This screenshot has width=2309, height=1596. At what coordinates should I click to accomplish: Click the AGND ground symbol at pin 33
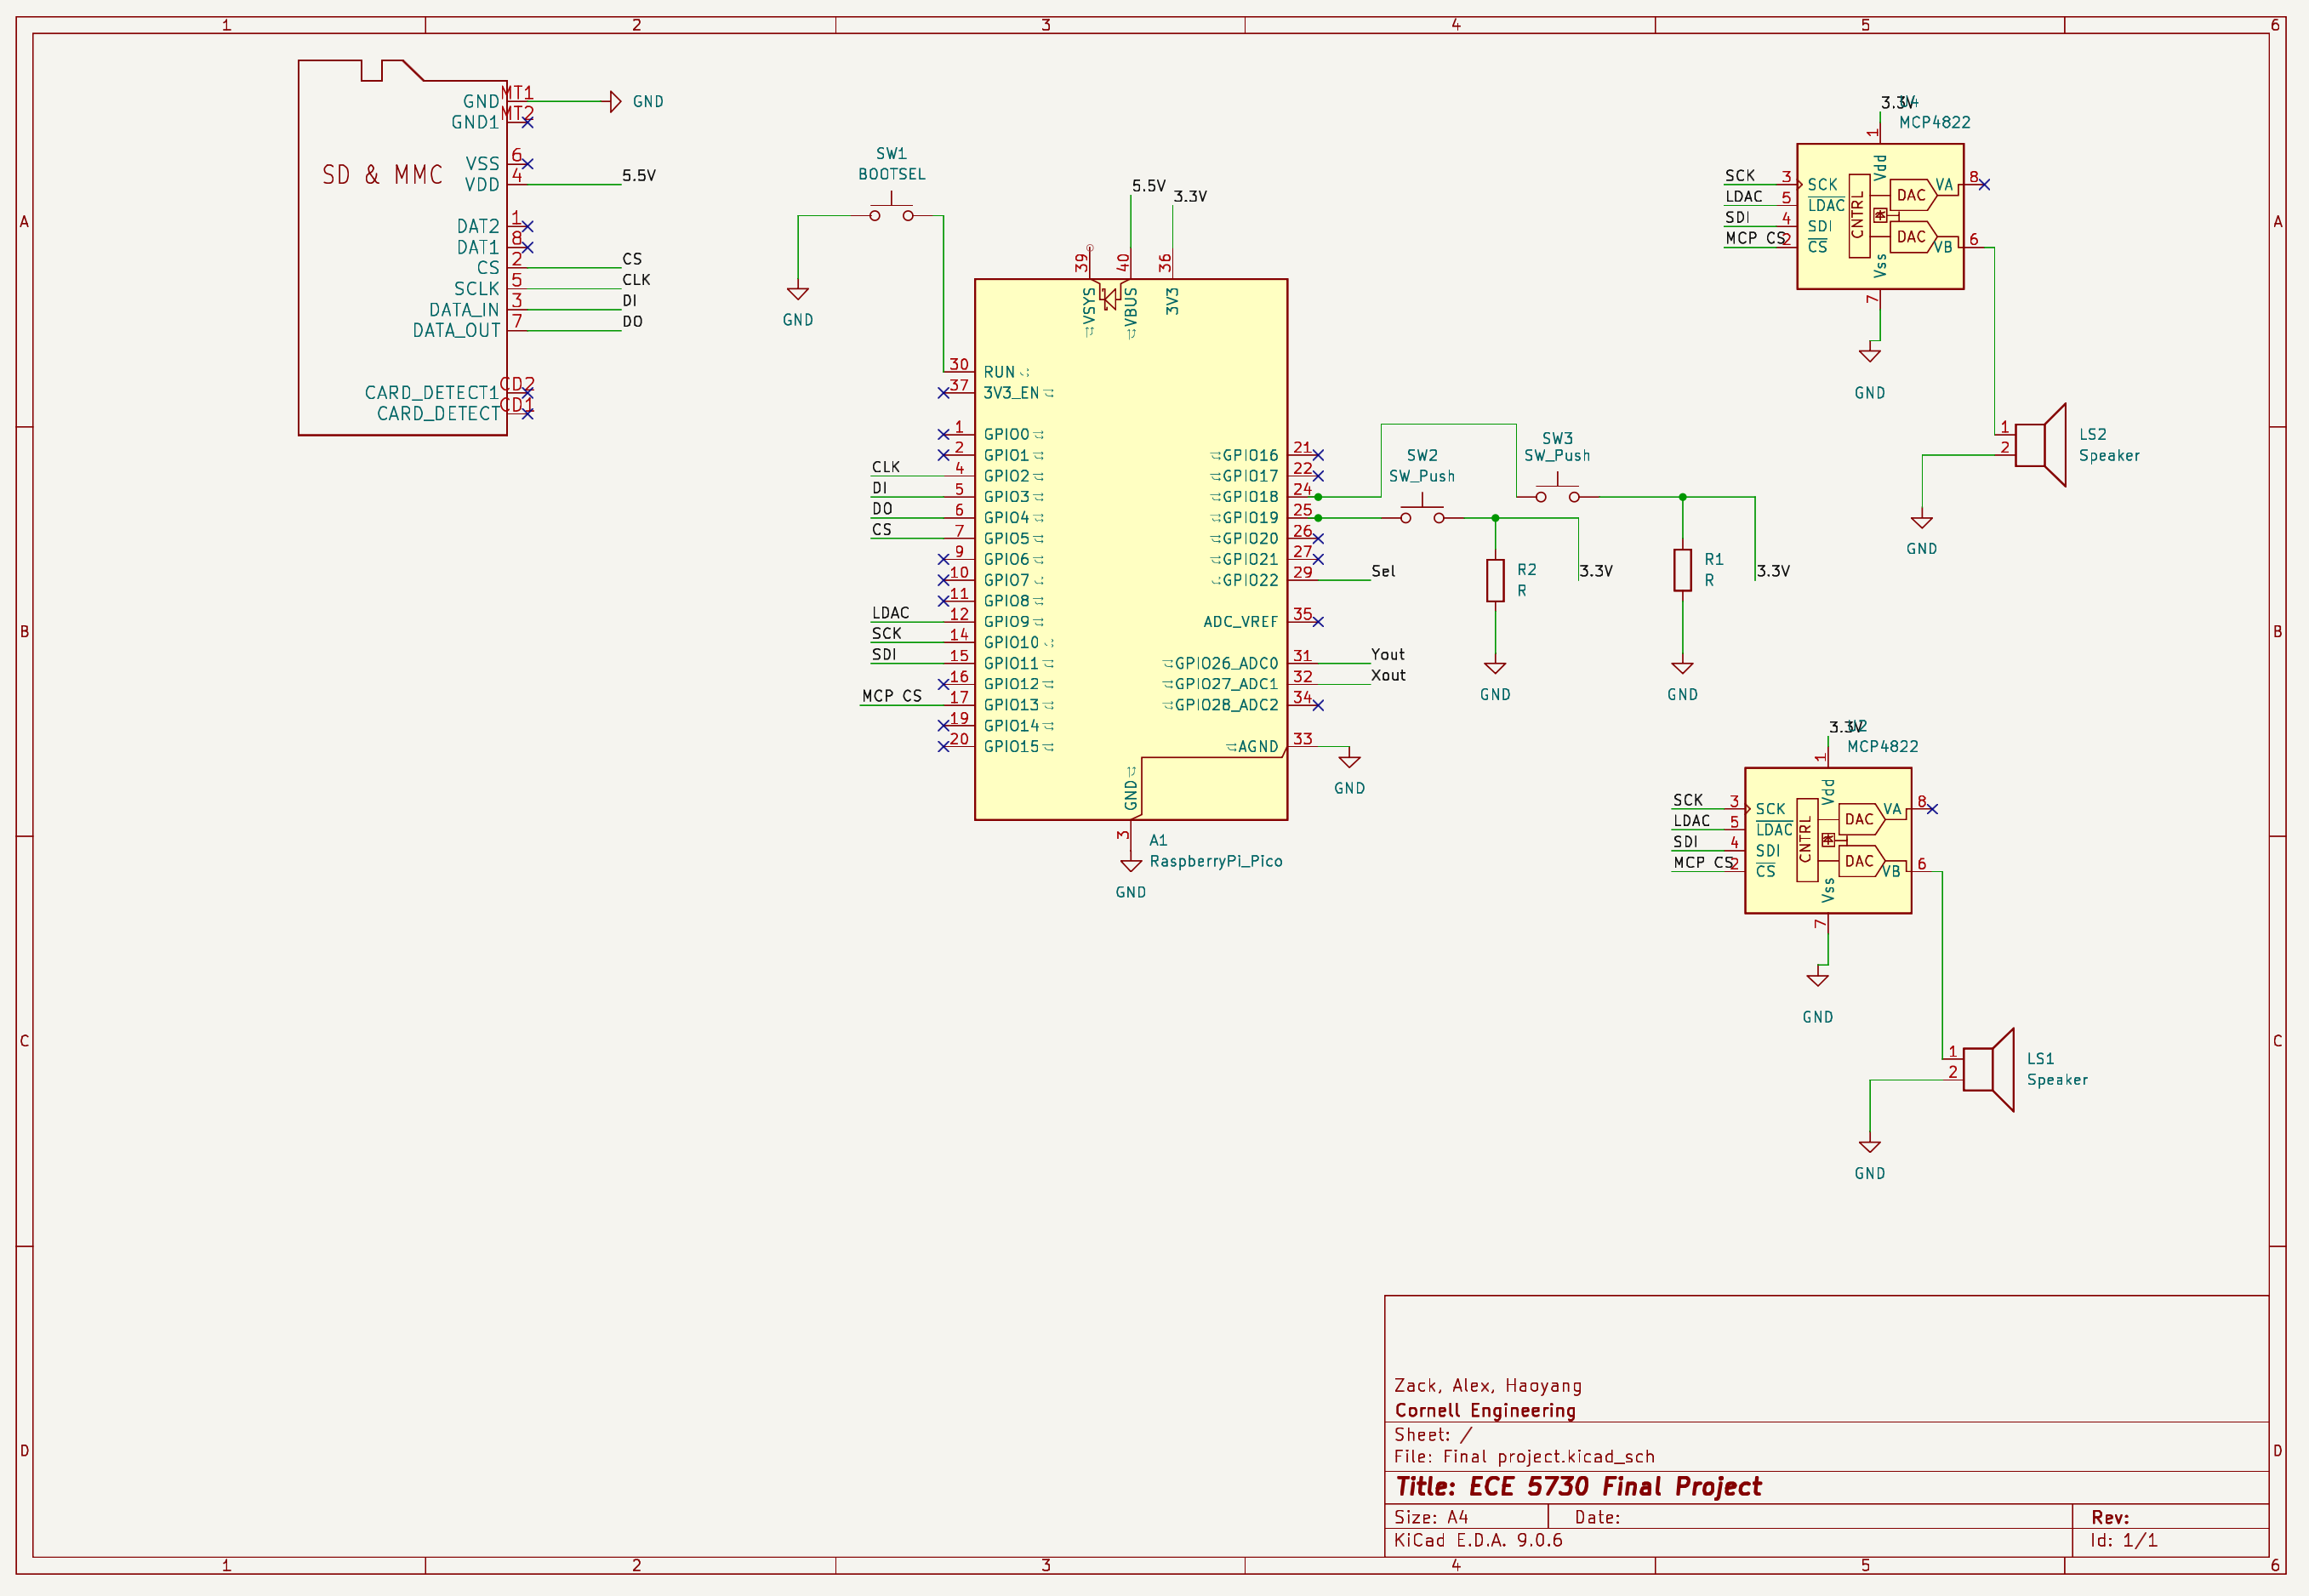(x=1349, y=762)
